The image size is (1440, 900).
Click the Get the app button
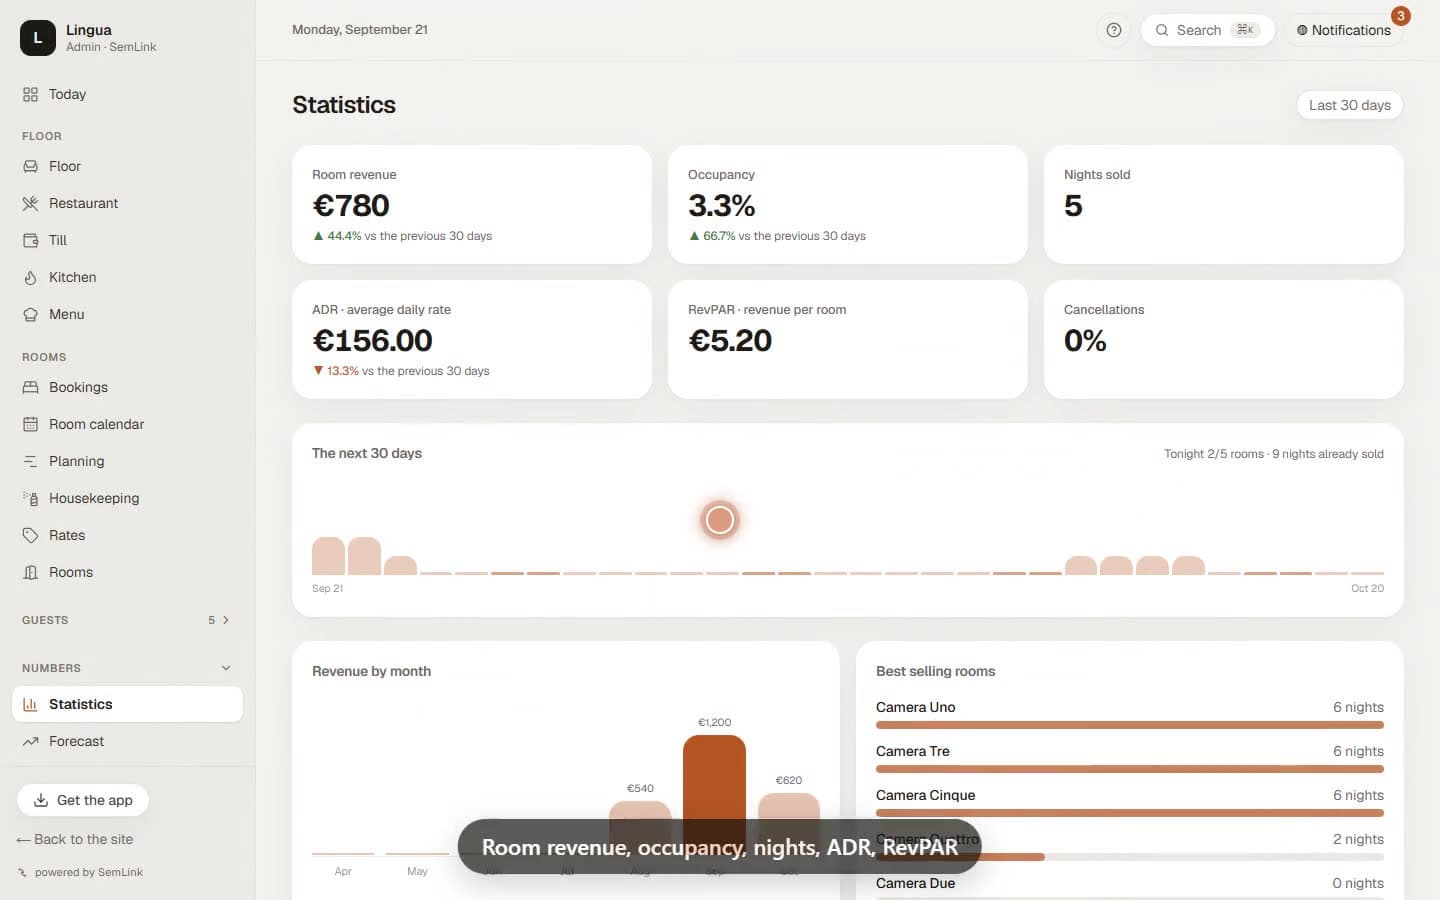[x=83, y=800]
